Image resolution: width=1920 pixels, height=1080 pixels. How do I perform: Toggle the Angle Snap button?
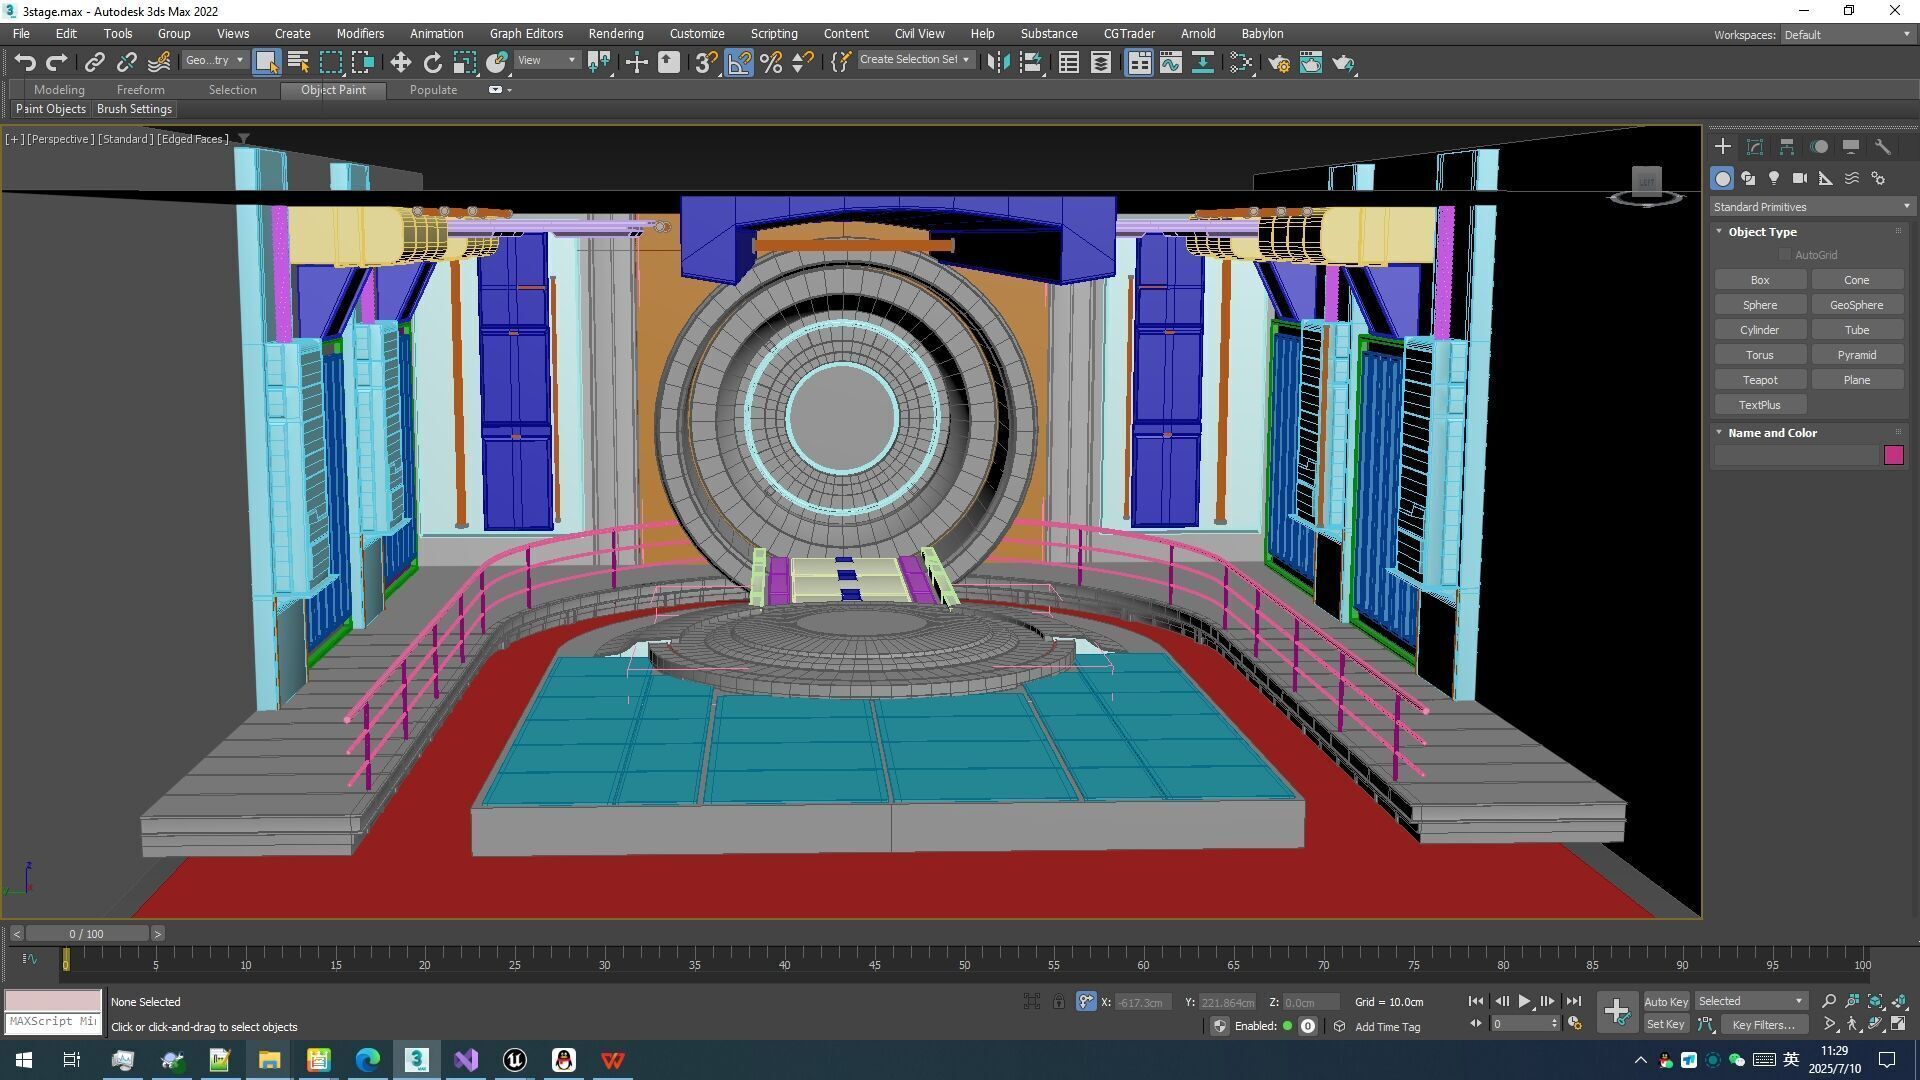point(739,62)
